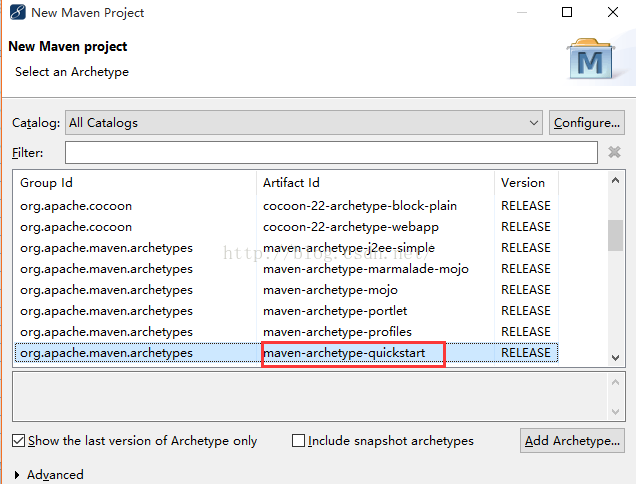
Task: Click the New Maven Project title bar icon
Action: click(x=18, y=12)
